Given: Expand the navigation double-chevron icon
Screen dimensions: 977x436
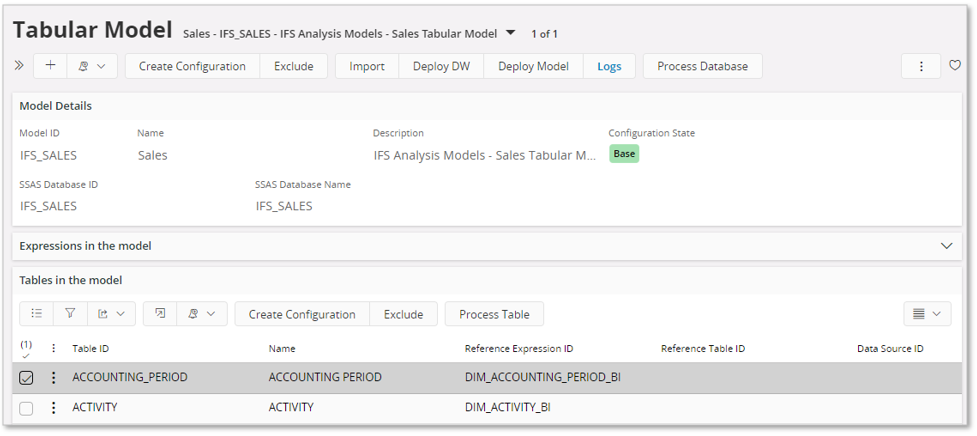Looking at the screenshot, I should pos(19,66).
